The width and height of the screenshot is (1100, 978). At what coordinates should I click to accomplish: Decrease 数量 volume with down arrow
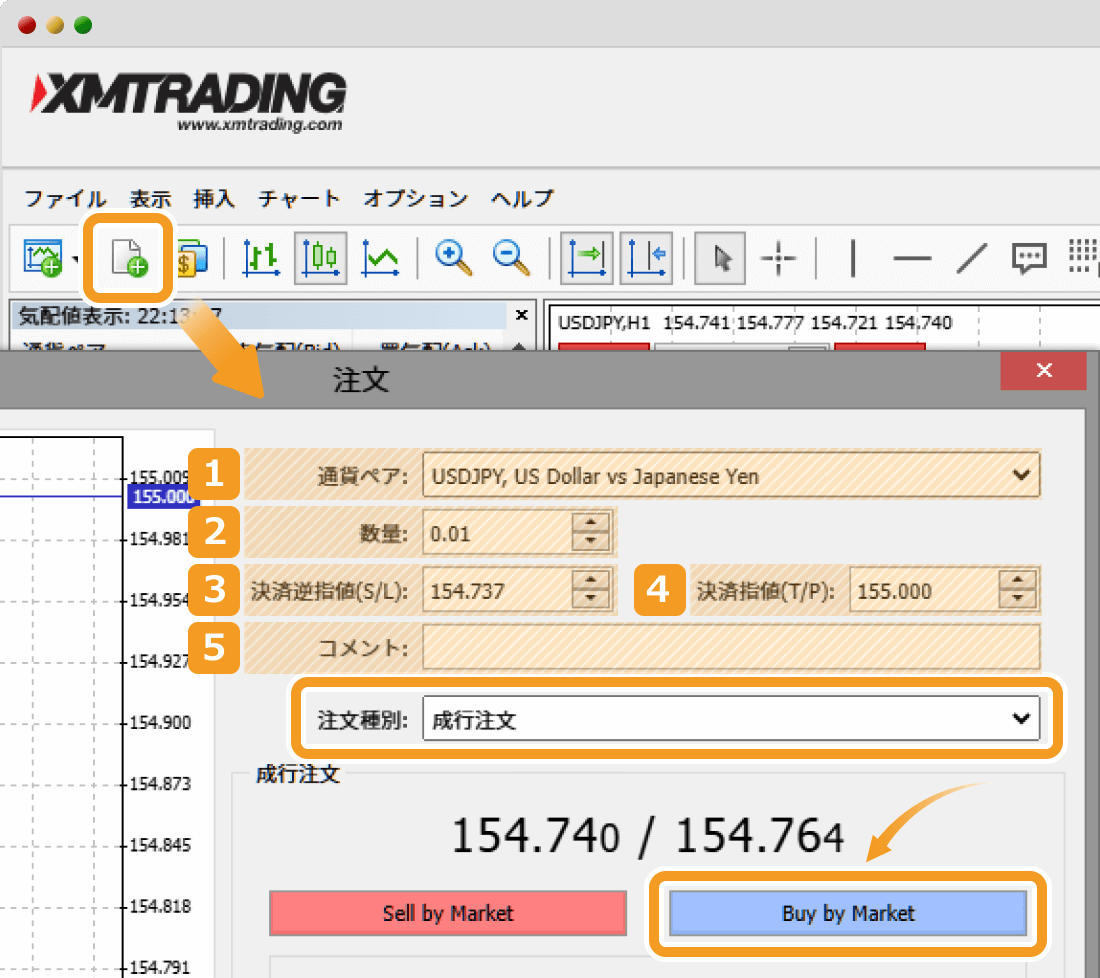[x=591, y=542]
